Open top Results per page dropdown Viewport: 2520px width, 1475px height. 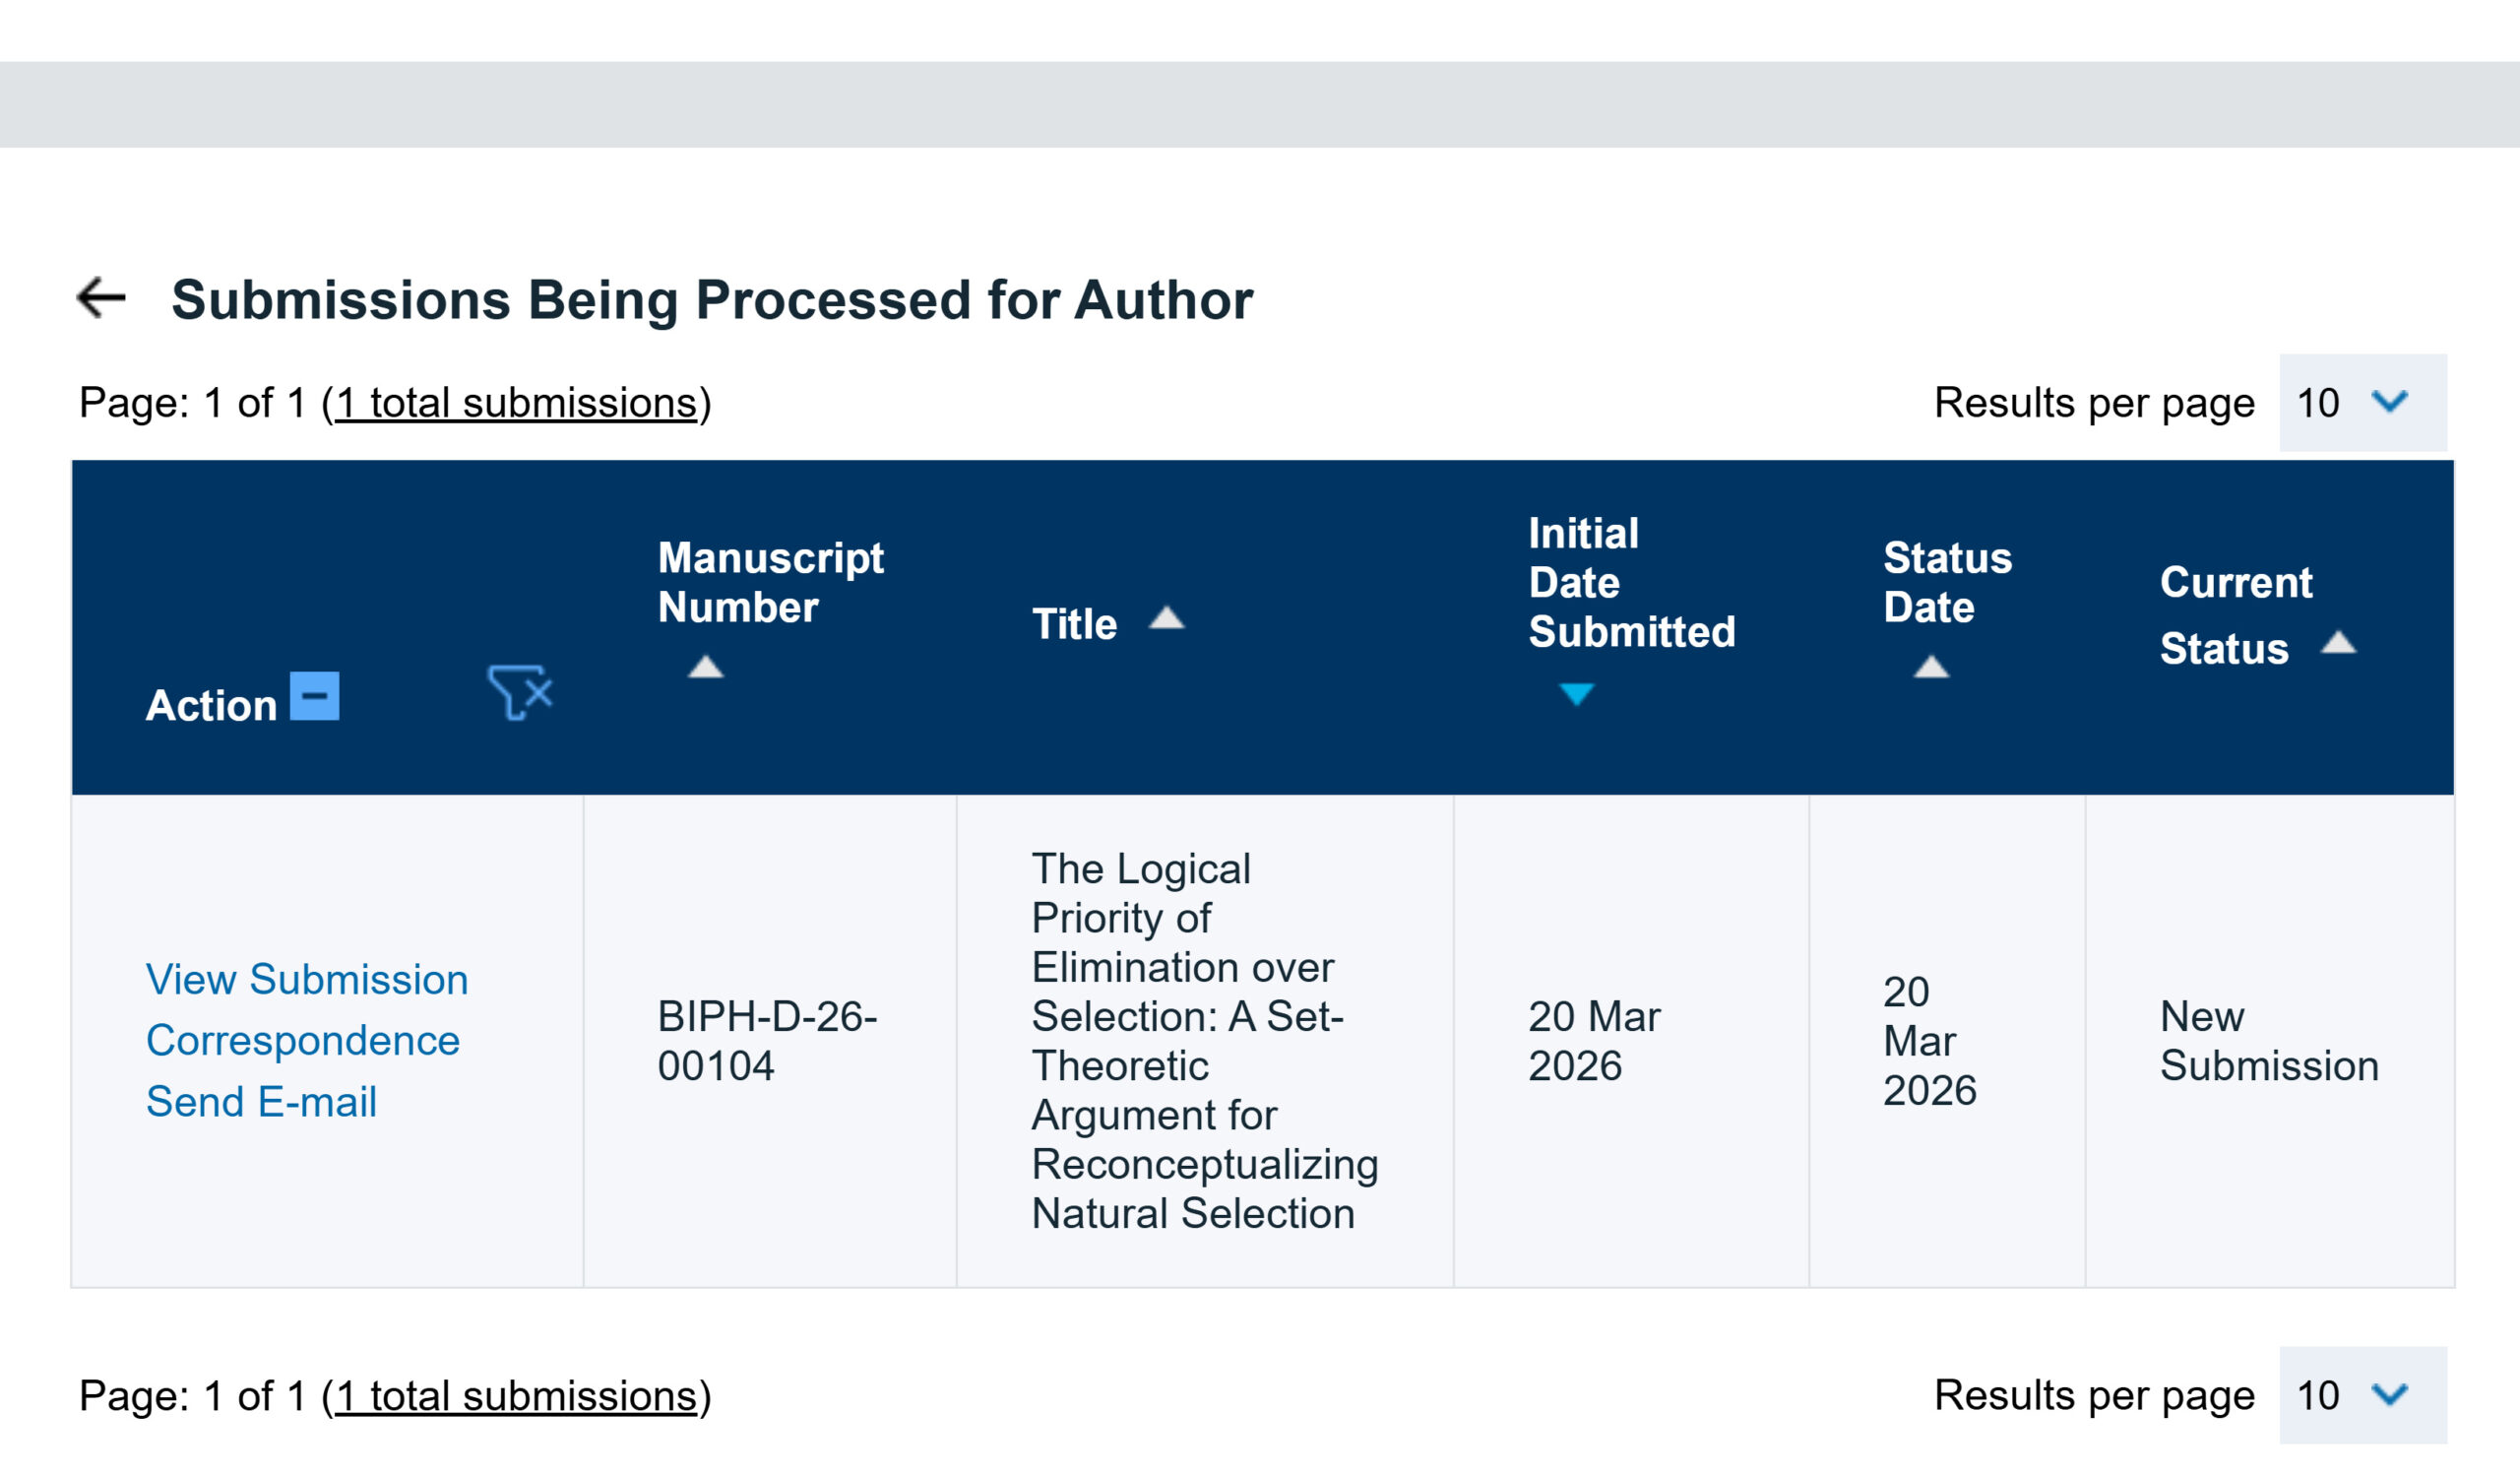click(2362, 403)
